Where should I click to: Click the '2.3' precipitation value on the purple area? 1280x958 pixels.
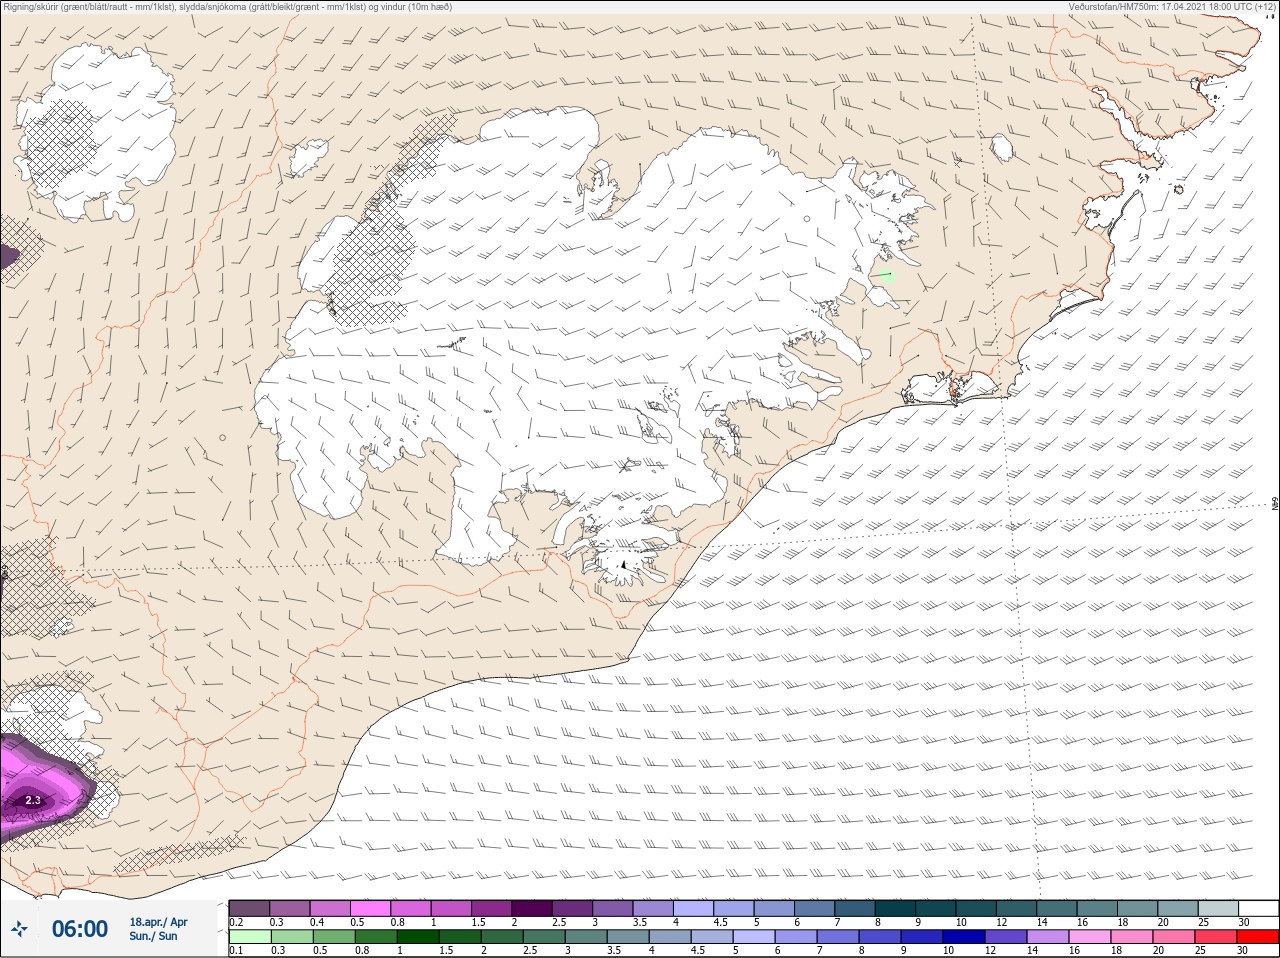click(33, 800)
